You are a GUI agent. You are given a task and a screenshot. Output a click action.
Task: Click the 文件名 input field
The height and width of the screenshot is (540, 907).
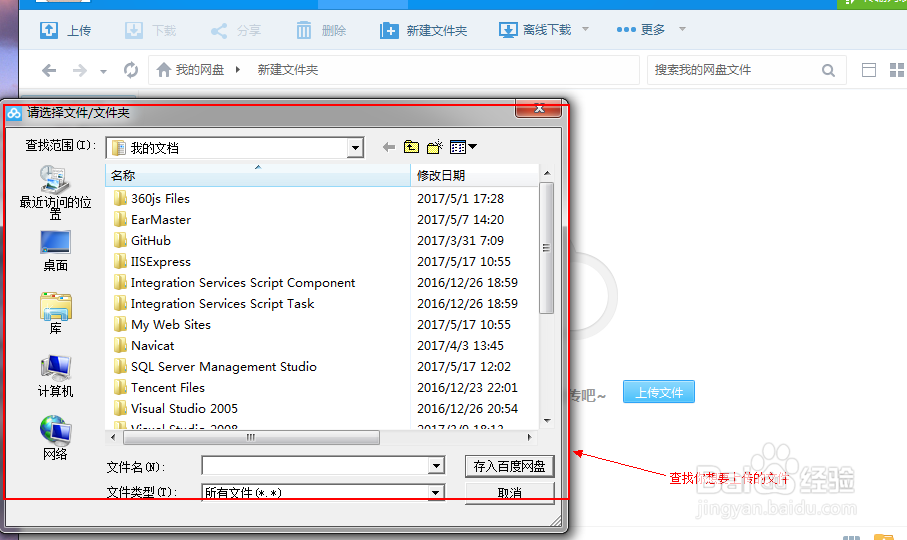[316, 465]
